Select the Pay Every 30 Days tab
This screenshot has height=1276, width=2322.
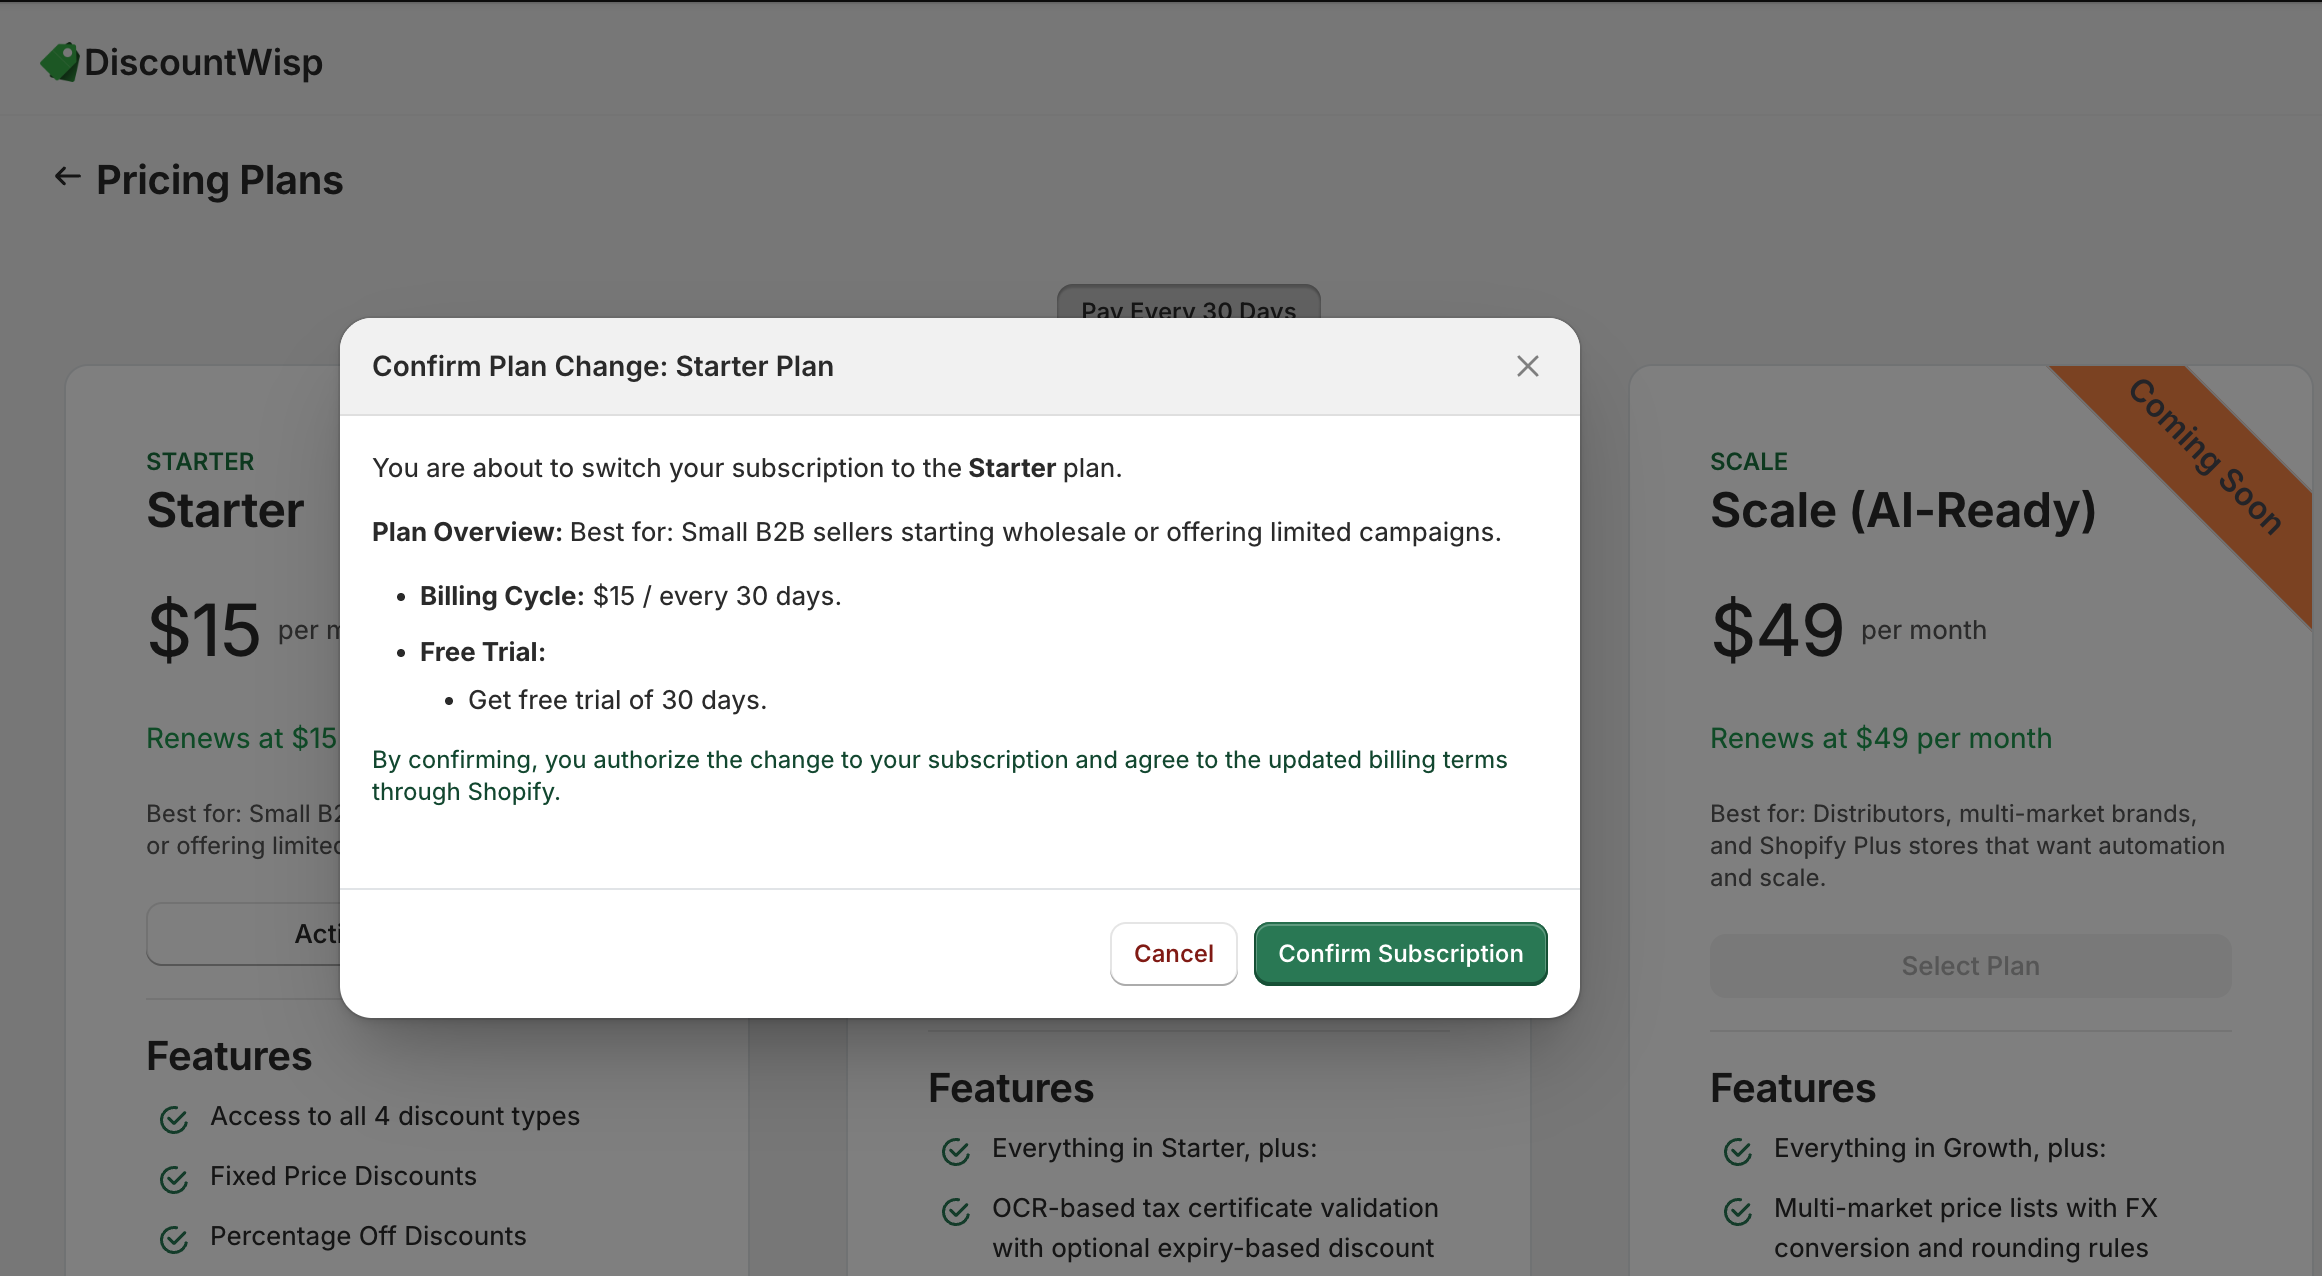[x=1188, y=303]
